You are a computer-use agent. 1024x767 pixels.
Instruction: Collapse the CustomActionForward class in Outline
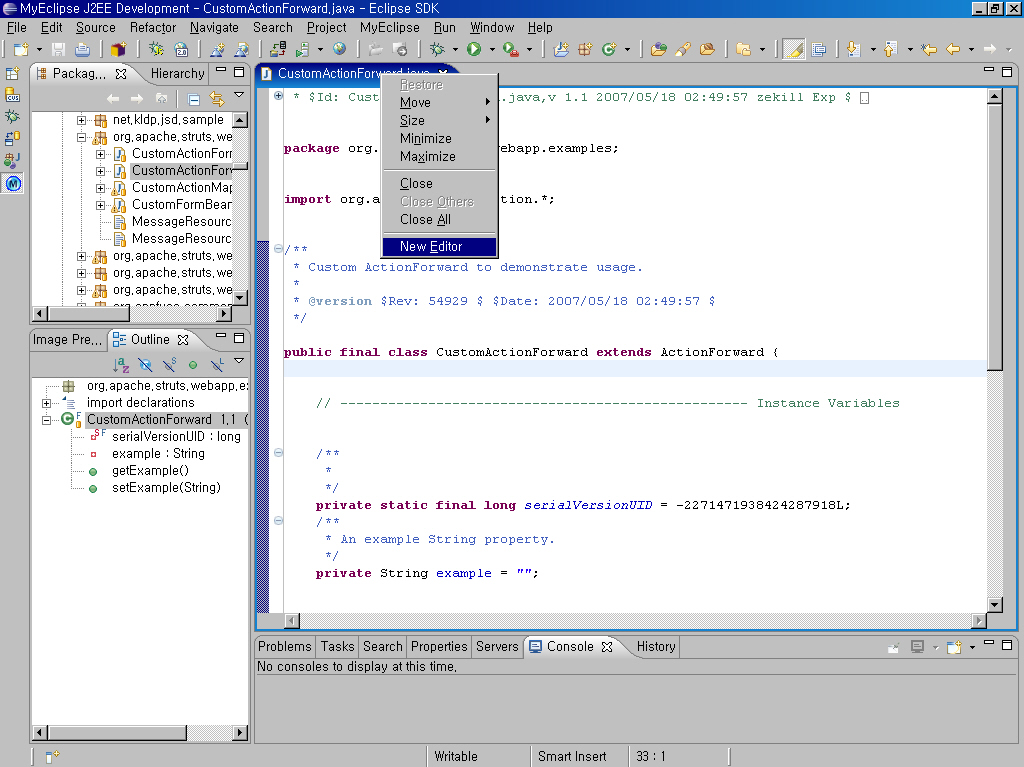(46, 420)
